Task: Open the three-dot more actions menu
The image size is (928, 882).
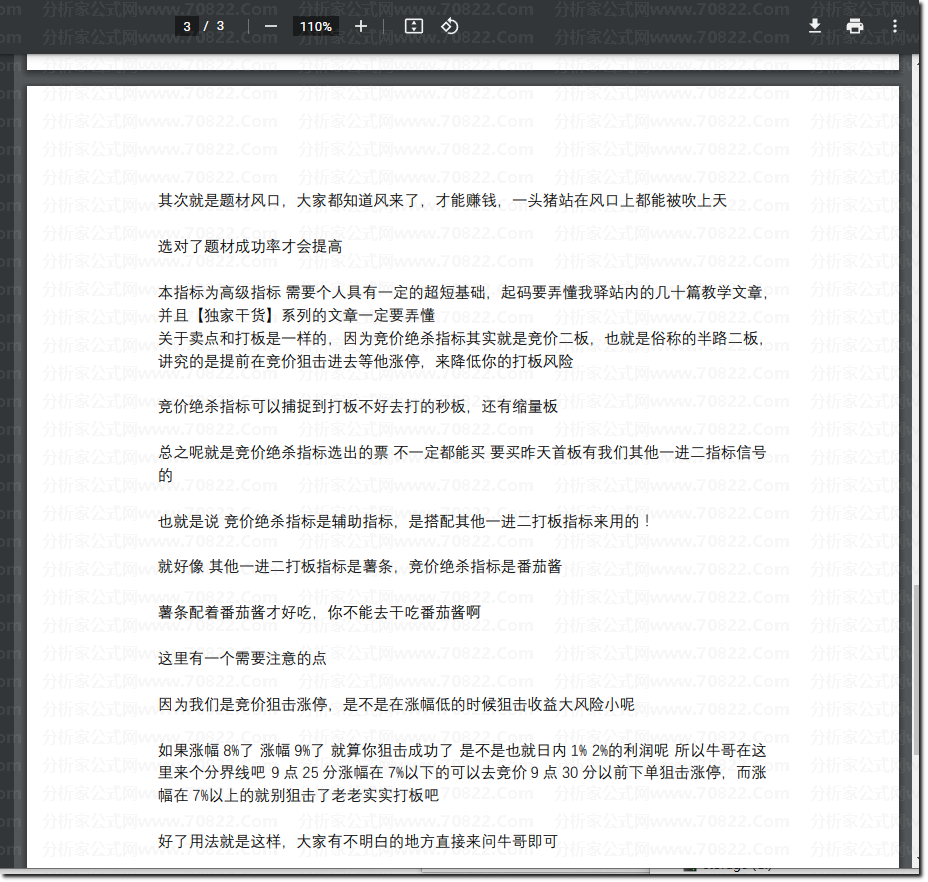Action: coord(895,26)
